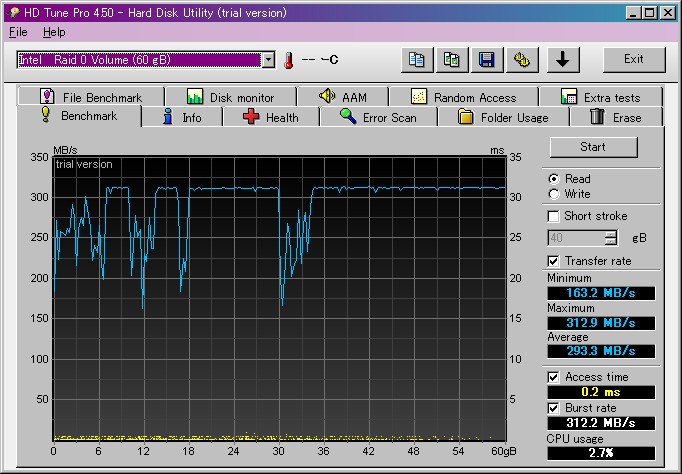Image resolution: width=682 pixels, height=474 pixels.
Task: Minimize the HD Tune Pro window
Action: [634, 13]
